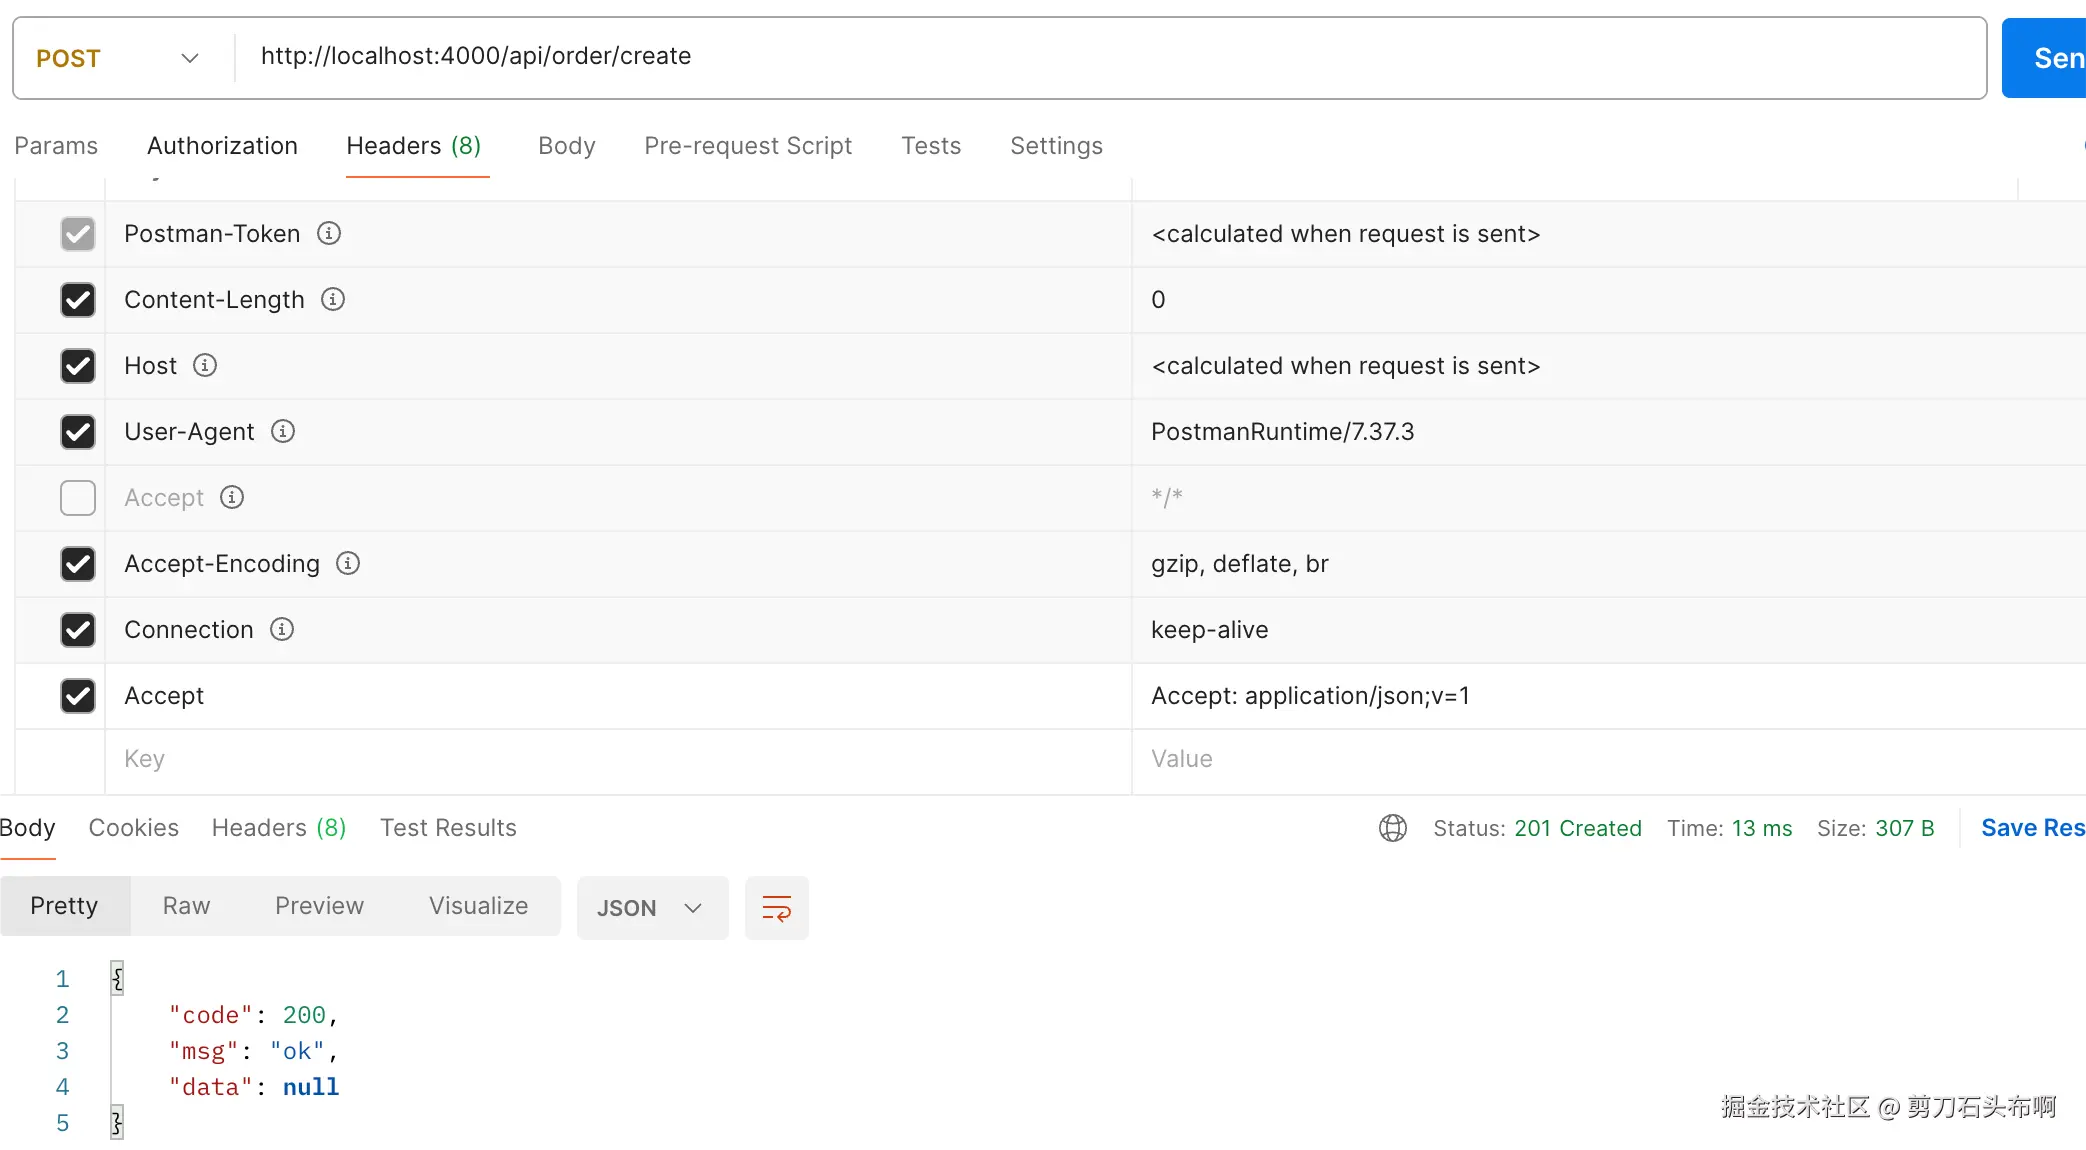Click info icon beside Content-Length header
2086x1150 pixels.
click(333, 299)
